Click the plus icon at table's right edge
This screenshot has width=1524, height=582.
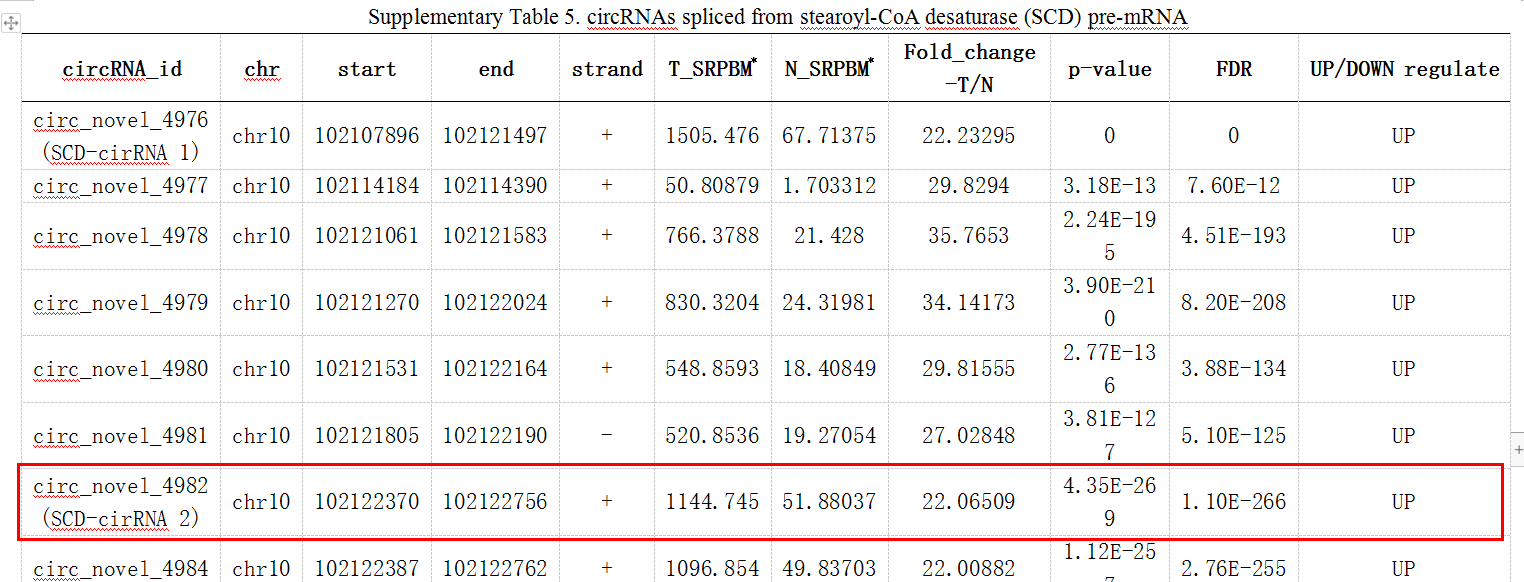point(1517,449)
